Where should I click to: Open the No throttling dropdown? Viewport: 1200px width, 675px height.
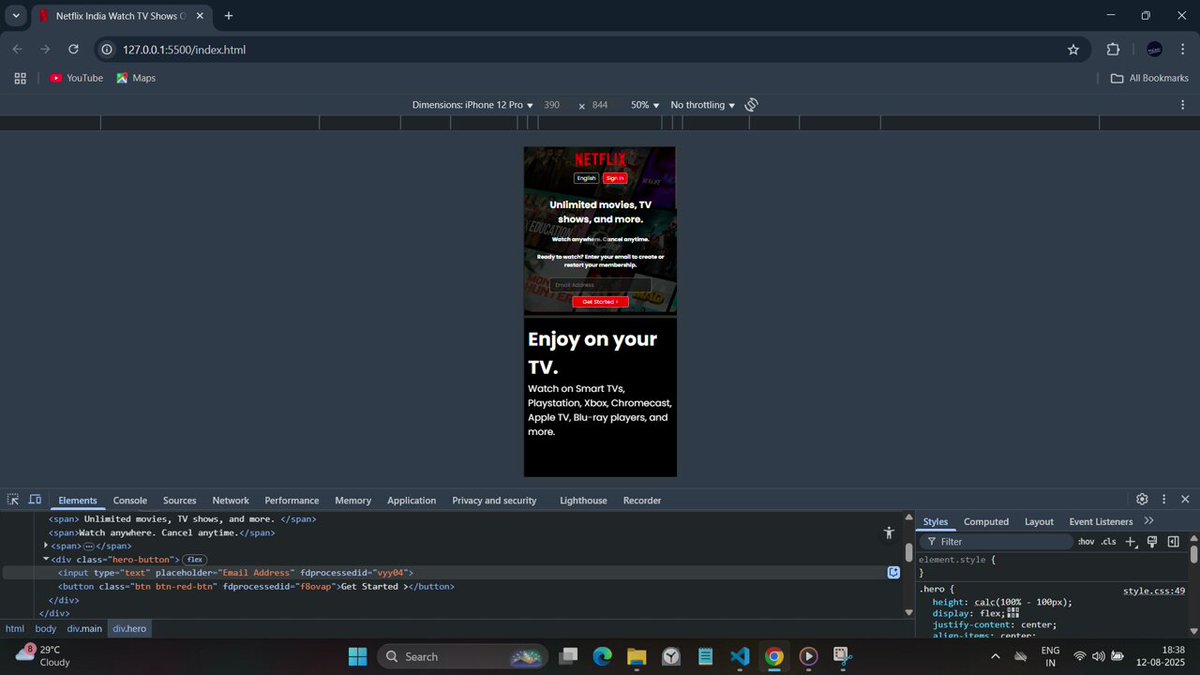point(703,105)
